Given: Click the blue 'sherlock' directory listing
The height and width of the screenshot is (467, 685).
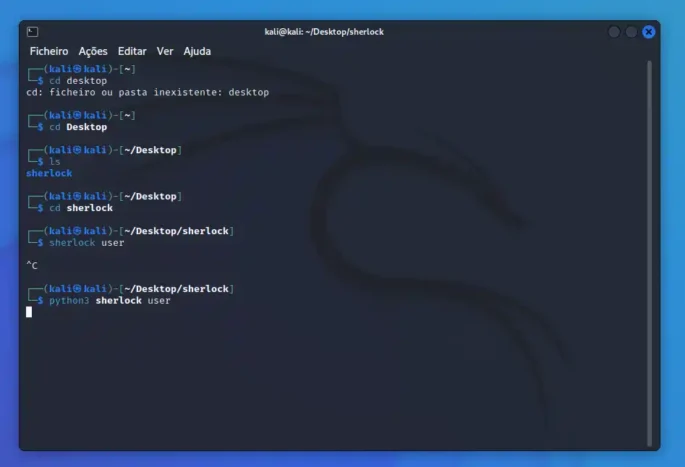Looking at the screenshot, I should click(49, 173).
